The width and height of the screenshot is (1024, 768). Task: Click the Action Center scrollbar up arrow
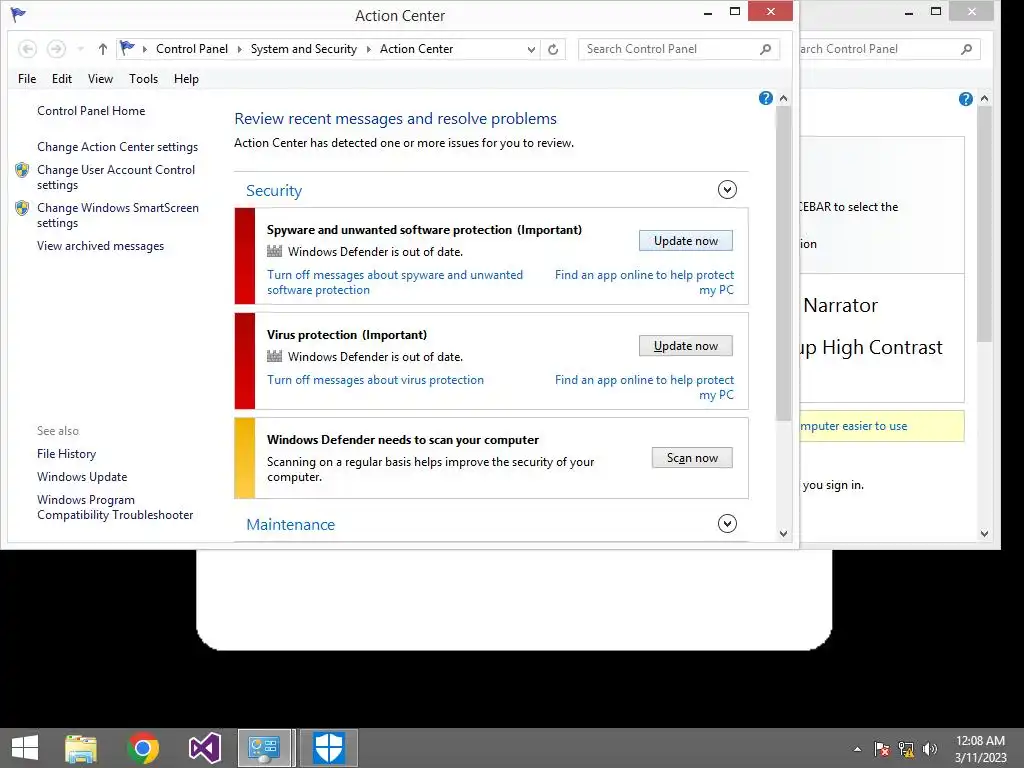click(784, 99)
